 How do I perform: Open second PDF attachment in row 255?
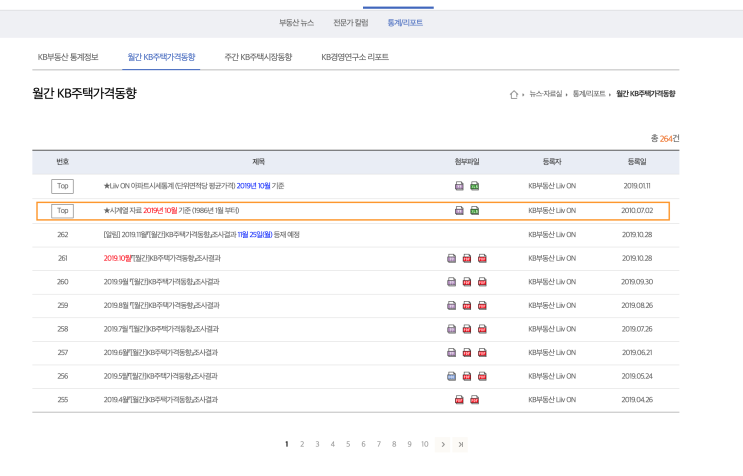474,400
